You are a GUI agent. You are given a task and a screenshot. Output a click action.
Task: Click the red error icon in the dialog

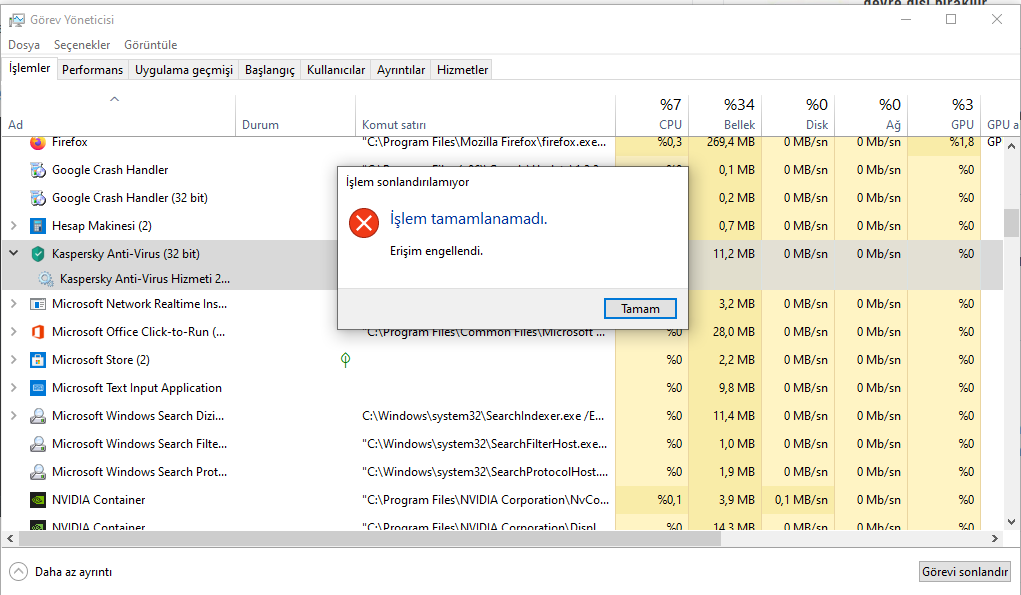[364, 223]
